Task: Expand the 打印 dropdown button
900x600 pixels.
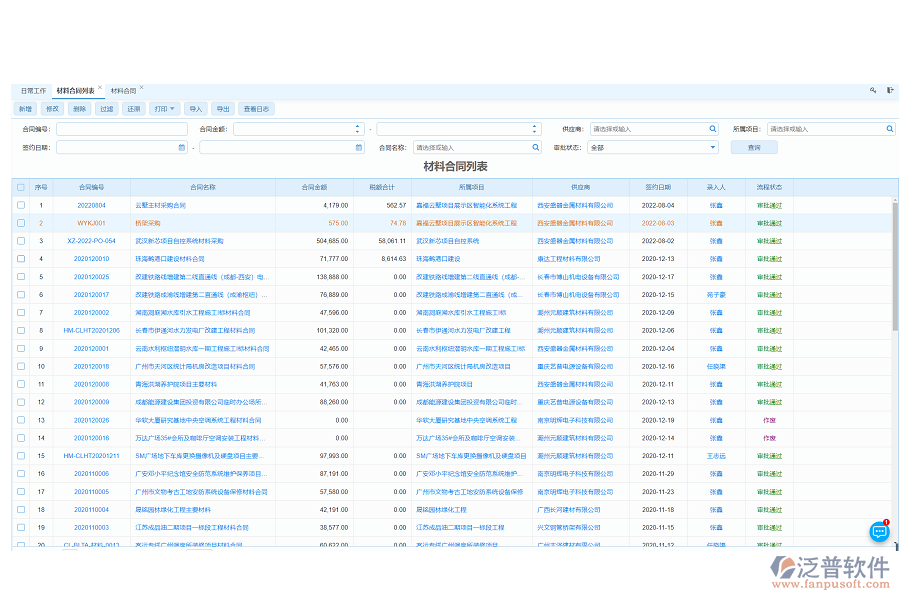Action: click(x=164, y=109)
